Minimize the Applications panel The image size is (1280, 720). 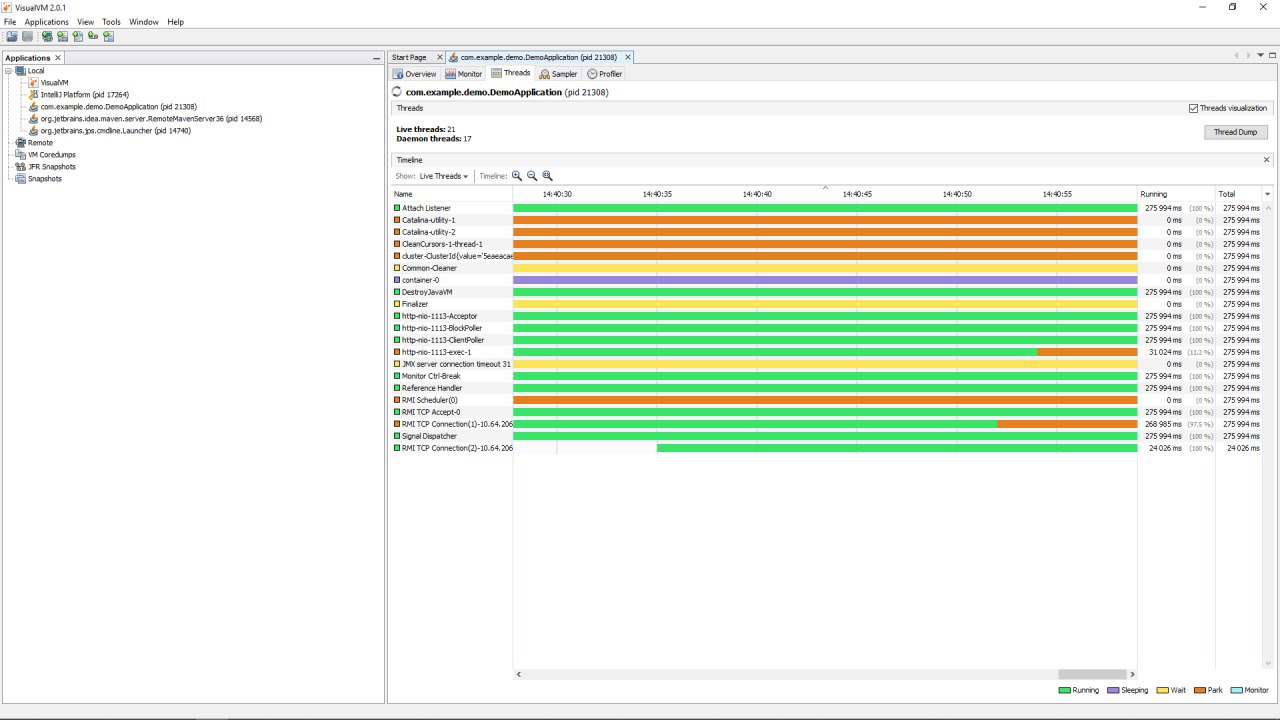376,58
